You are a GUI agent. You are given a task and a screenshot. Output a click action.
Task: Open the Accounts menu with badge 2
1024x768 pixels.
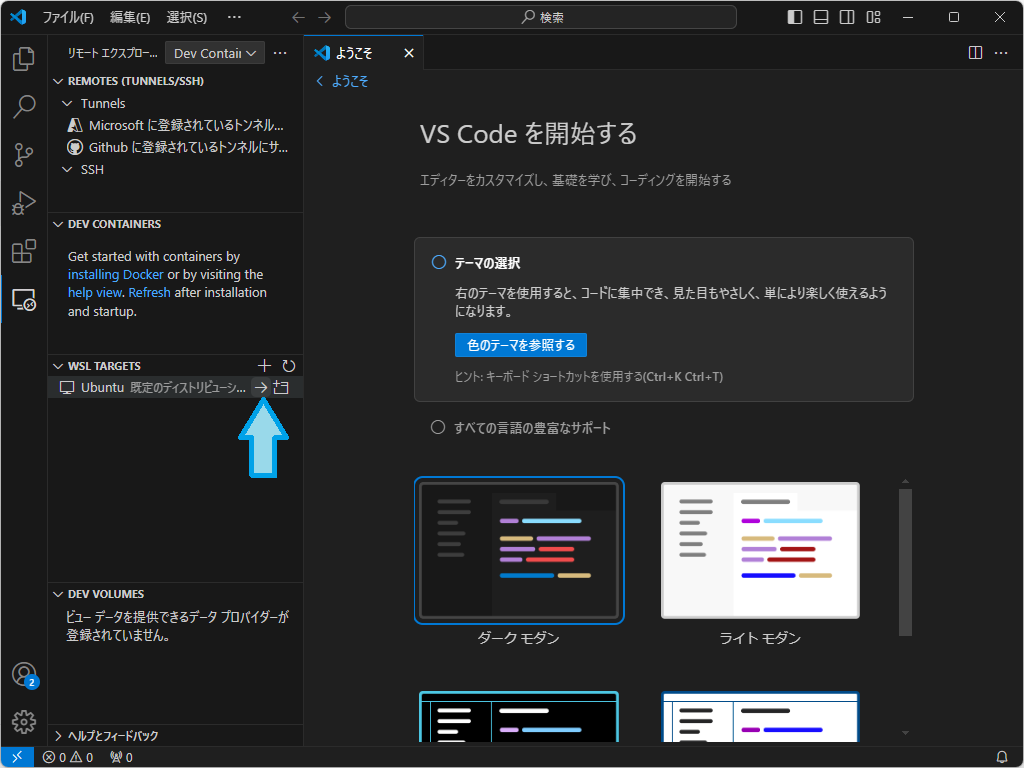point(24,674)
